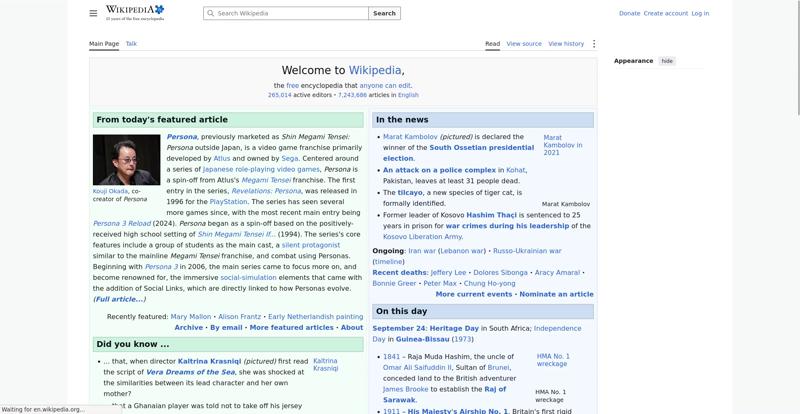Open the Jeffery Lee link

coord(448,273)
